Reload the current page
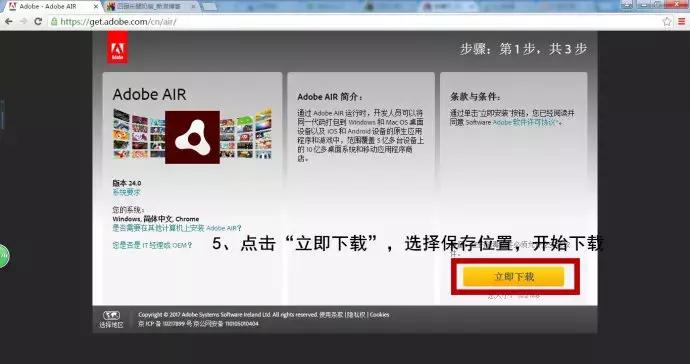 click(x=38, y=22)
